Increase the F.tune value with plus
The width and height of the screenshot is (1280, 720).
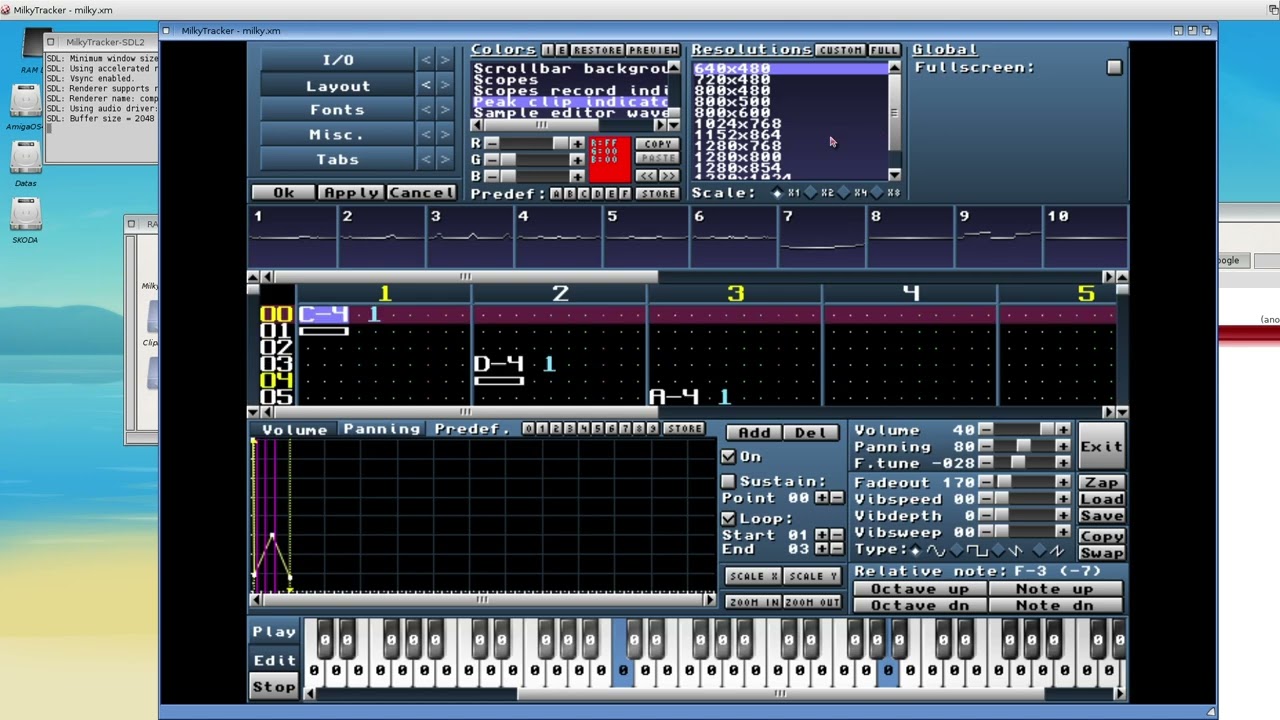pos(1062,463)
